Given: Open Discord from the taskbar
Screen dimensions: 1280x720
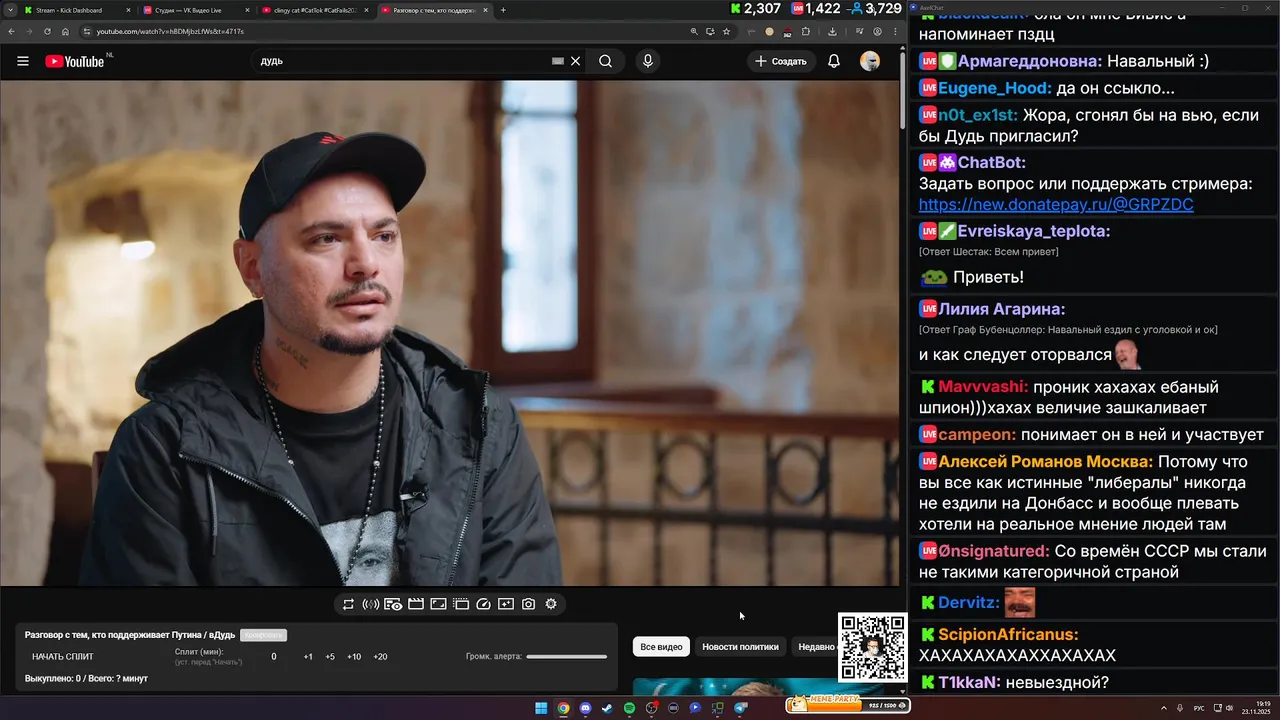Looking at the screenshot, I should 585,708.
